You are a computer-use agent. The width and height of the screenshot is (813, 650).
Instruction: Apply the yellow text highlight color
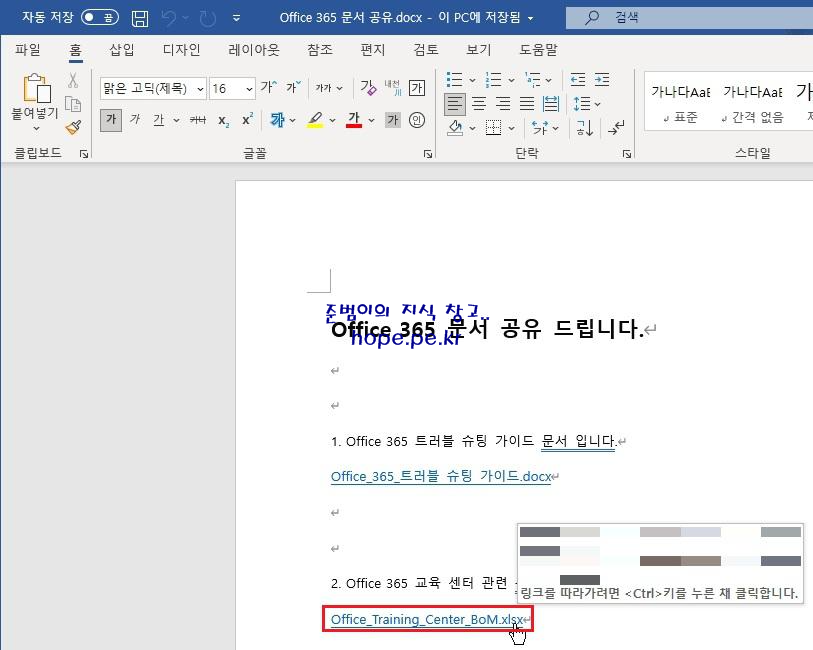[x=315, y=120]
